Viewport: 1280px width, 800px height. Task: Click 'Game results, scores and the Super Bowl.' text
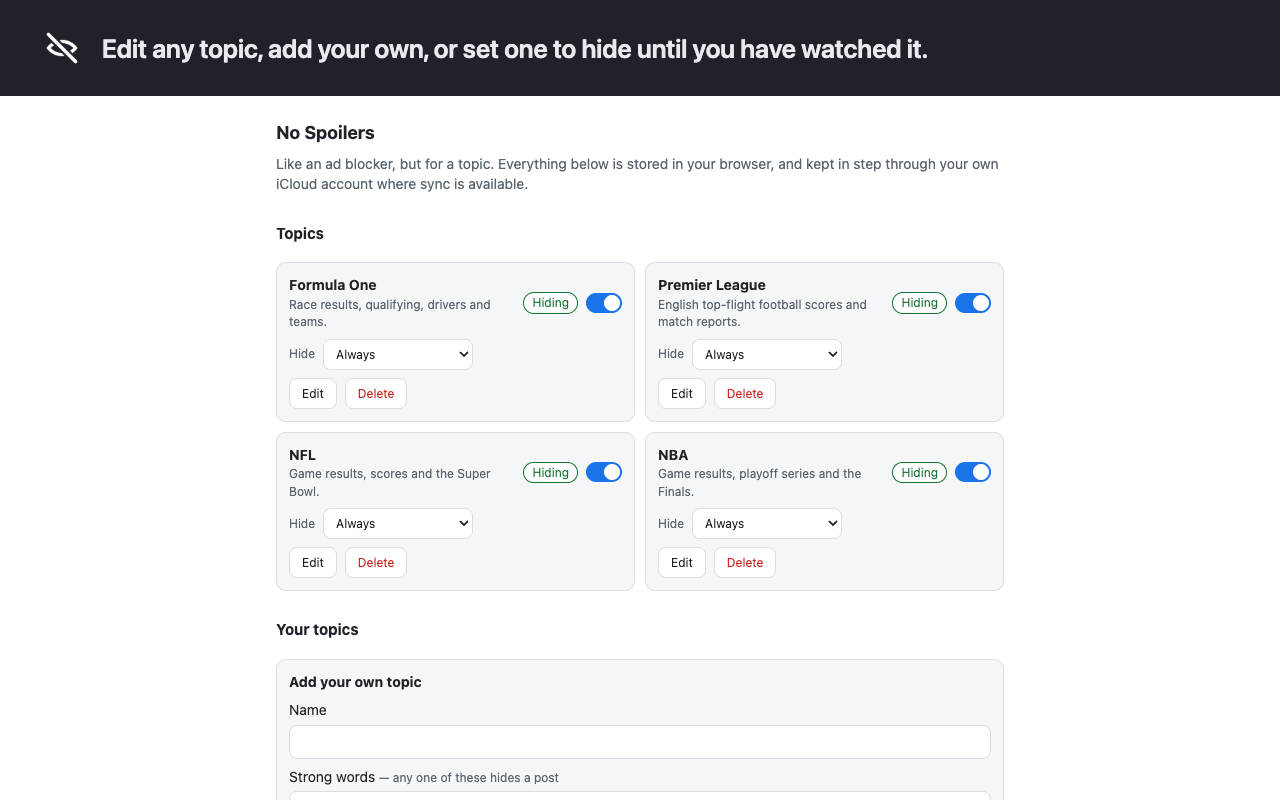390,482
